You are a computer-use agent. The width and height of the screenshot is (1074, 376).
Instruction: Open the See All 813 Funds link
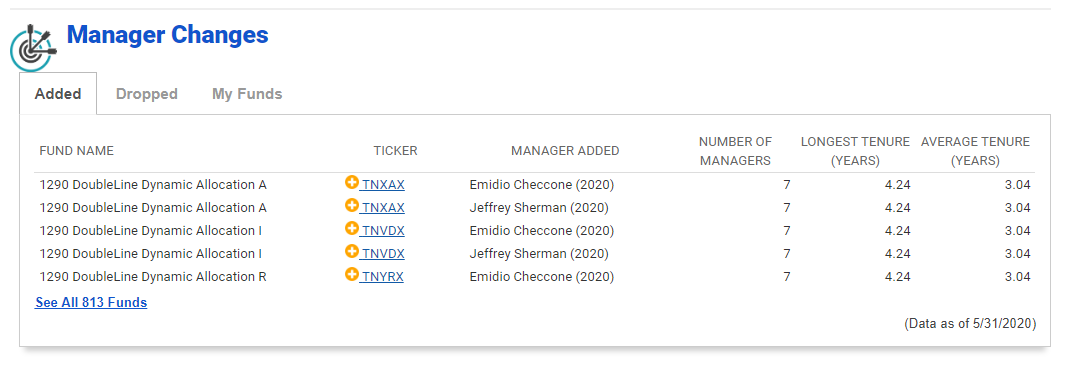(91, 302)
